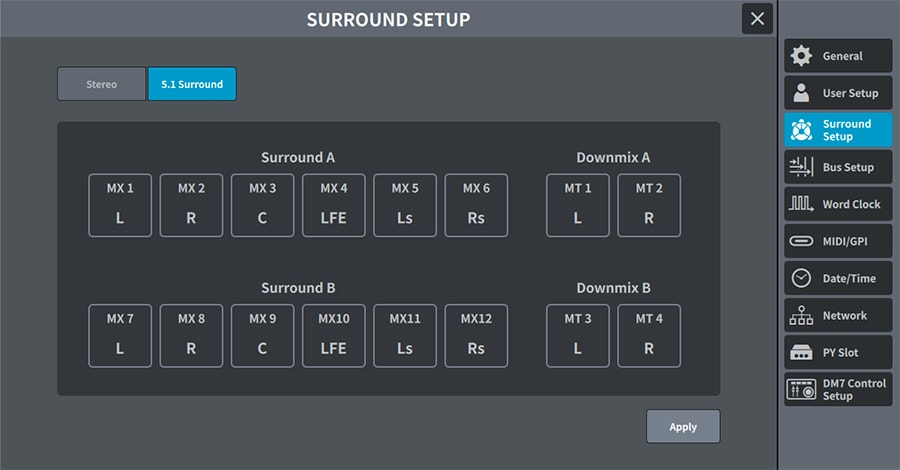Image resolution: width=900 pixels, height=470 pixels.
Task: Close the Surround Setup dialog
Action: [x=757, y=19]
